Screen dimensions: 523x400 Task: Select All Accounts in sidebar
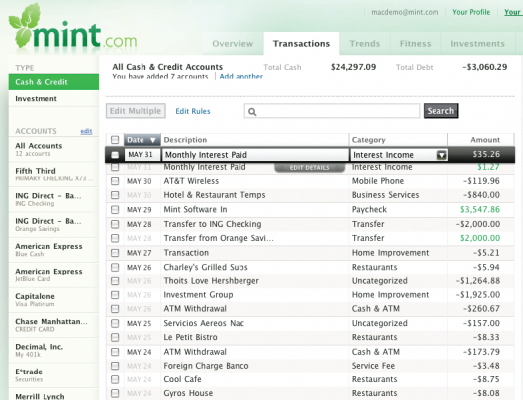54,149
